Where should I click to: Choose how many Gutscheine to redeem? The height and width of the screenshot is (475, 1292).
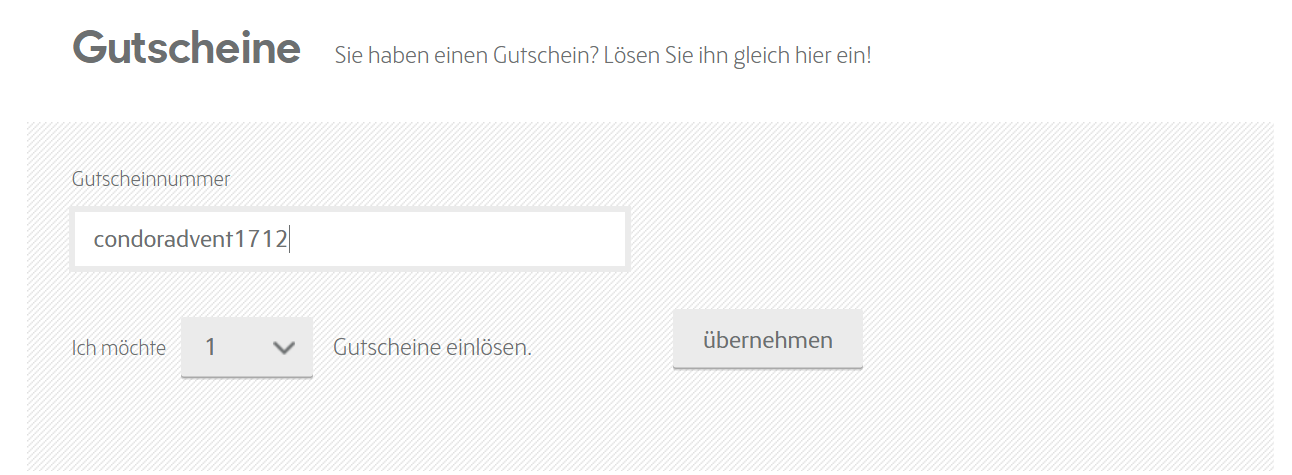(247, 347)
